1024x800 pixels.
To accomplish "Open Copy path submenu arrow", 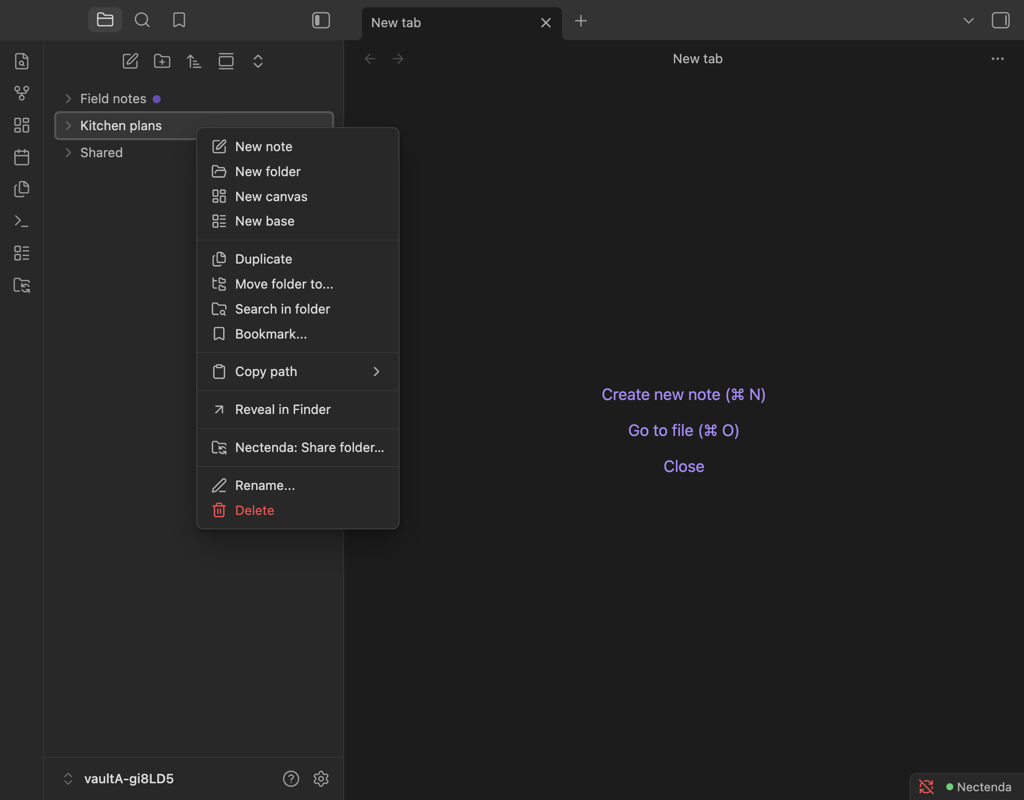I will pyautogui.click(x=376, y=371).
